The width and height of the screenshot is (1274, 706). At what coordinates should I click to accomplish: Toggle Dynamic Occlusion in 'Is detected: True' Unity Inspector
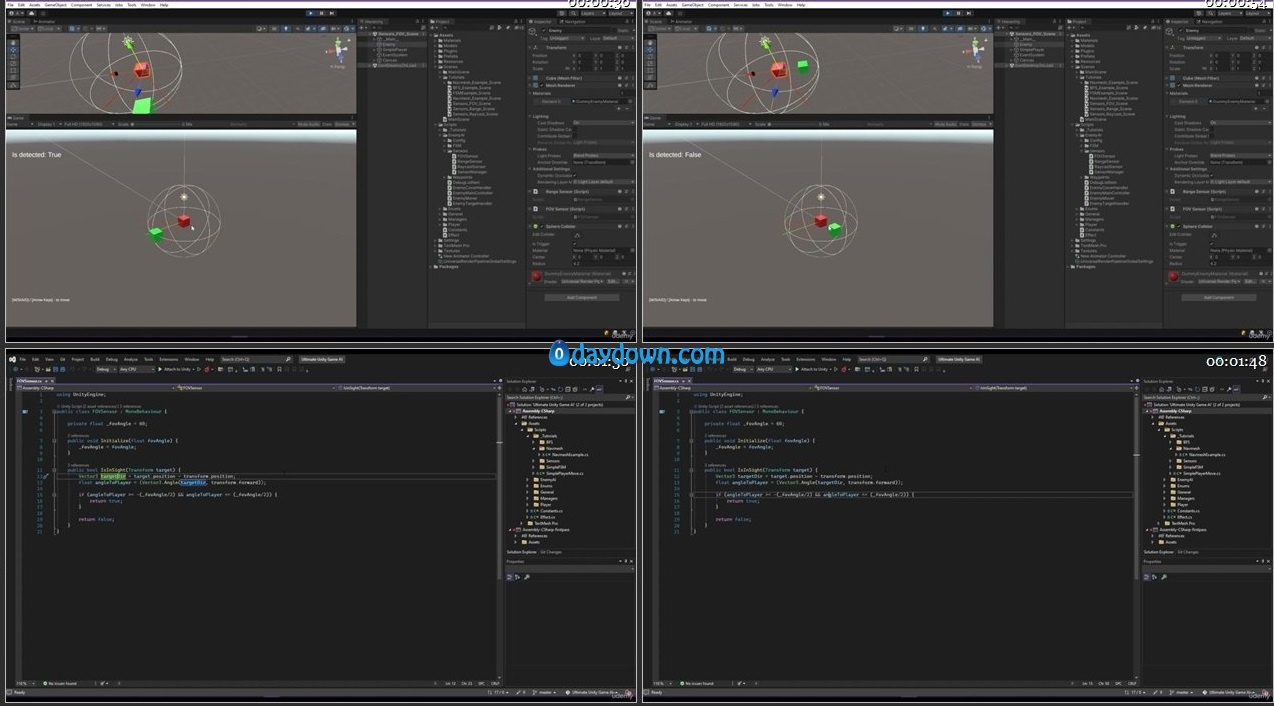coord(575,176)
